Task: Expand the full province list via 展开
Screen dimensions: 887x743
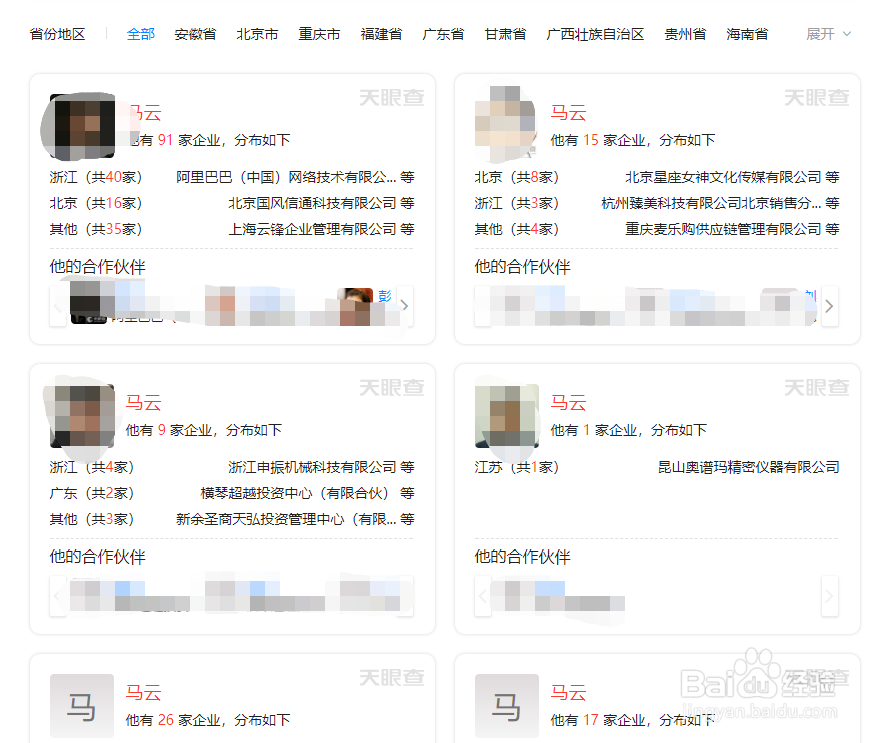Action: [829, 33]
